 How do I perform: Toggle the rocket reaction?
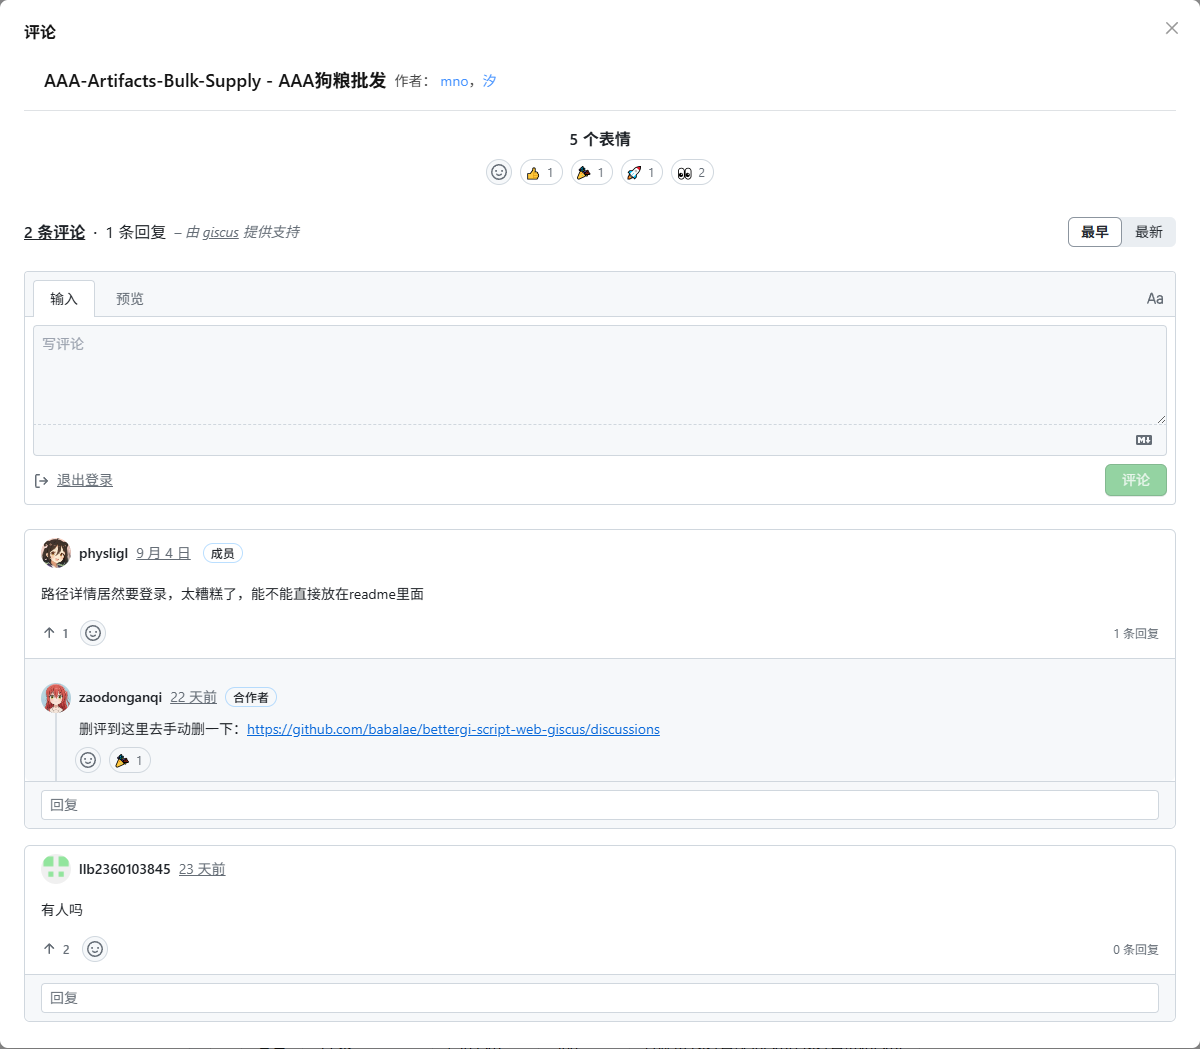pos(641,172)
